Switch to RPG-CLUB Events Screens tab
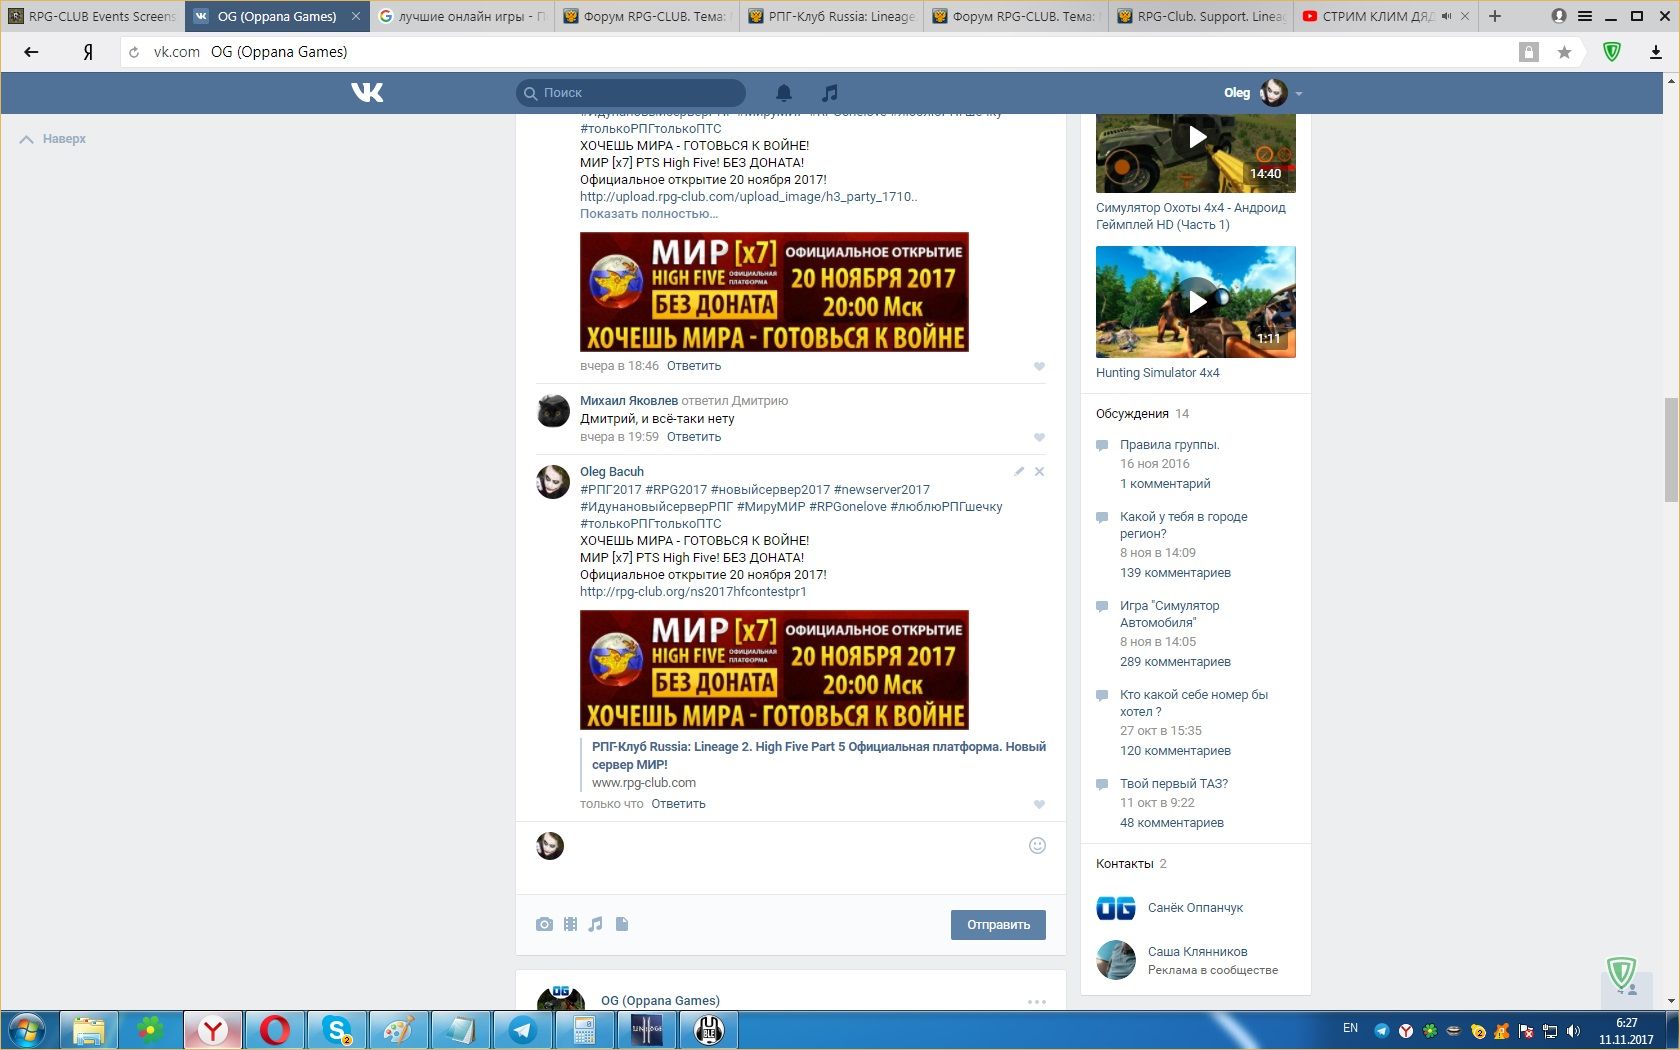 coord(92,16)
